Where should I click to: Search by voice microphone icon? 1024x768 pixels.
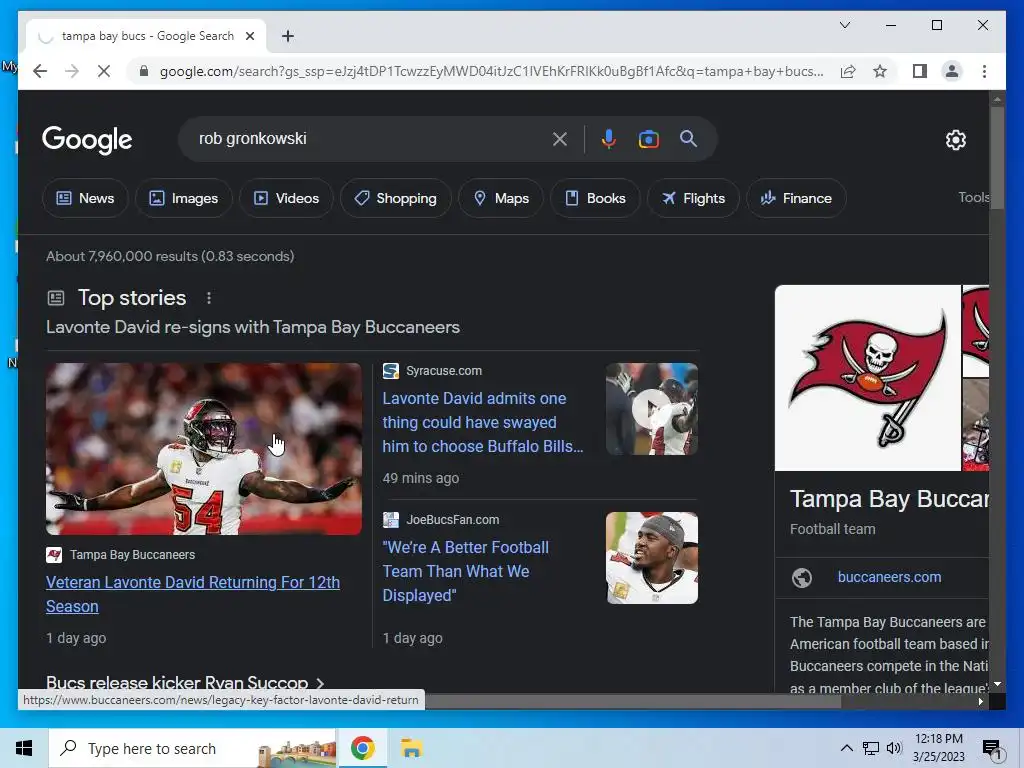coord(609,139)
